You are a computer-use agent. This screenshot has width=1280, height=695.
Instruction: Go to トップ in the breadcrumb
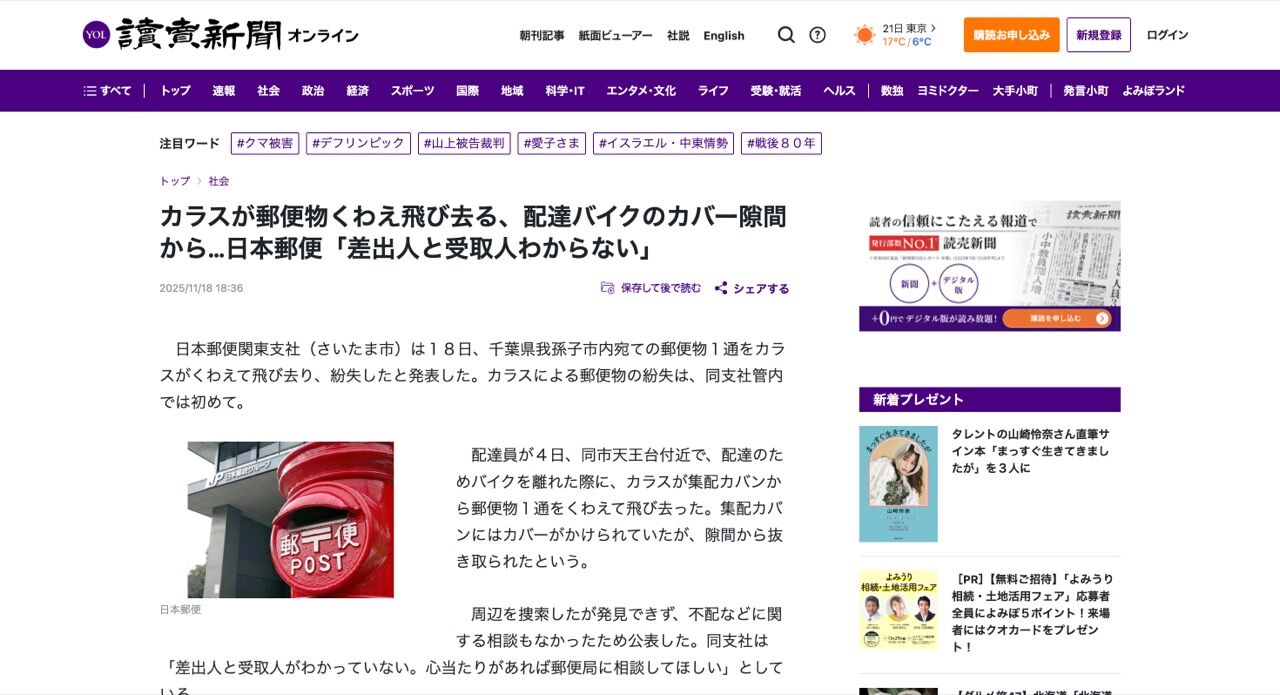pyautogui.click(x=175, y=181)
